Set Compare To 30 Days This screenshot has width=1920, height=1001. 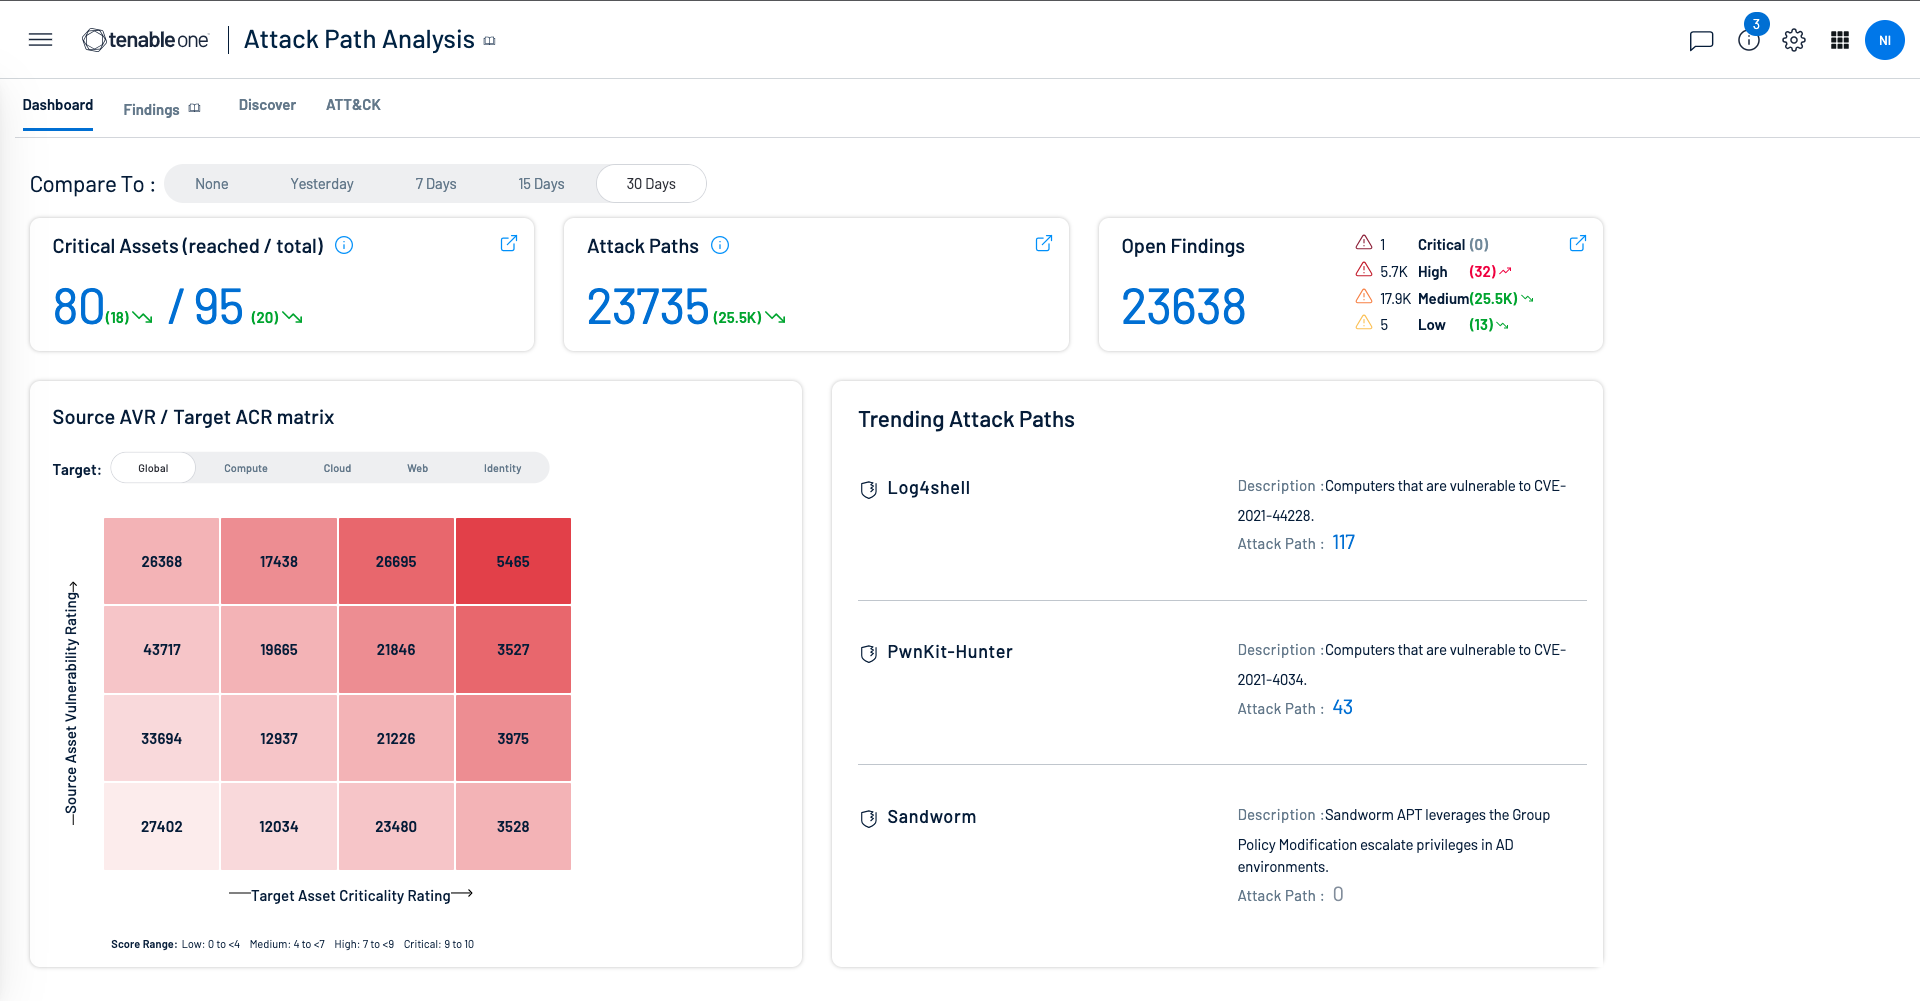[651, 184]
